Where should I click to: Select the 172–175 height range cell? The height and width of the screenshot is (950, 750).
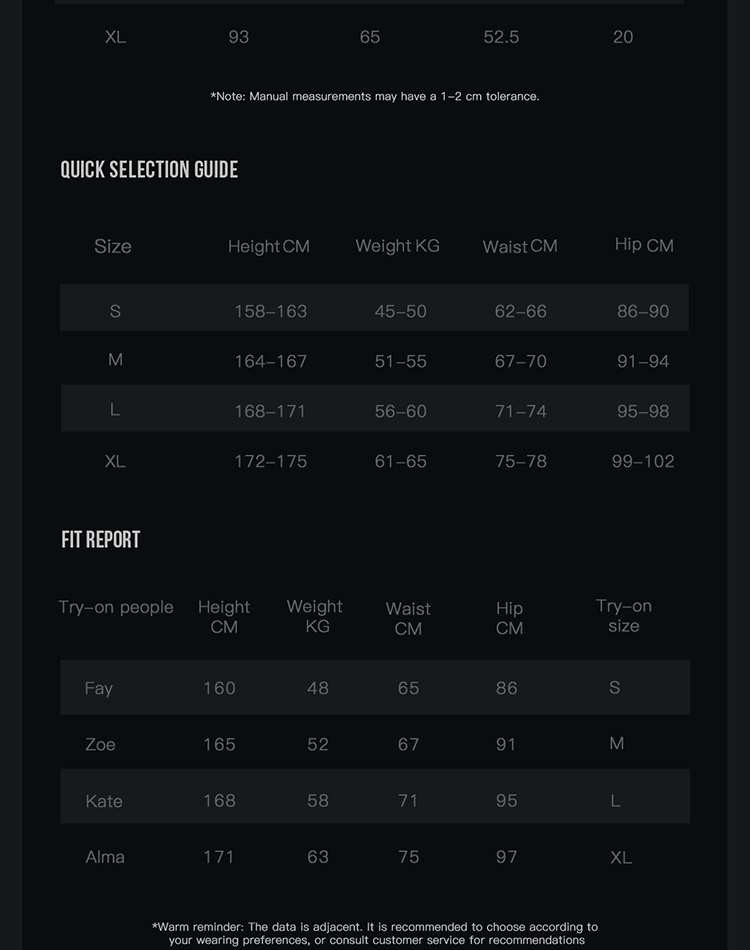(x=270, y=461)
